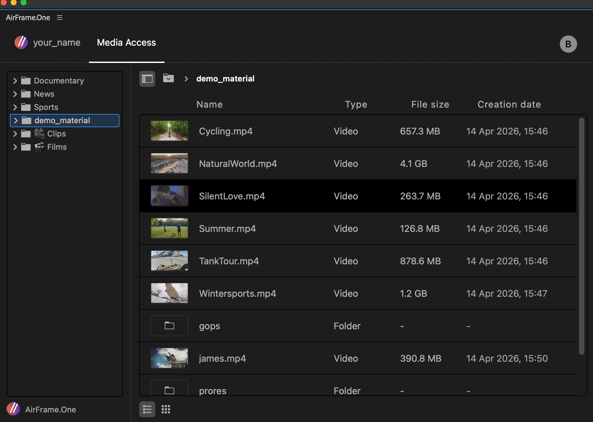Image resolution: width=593 pixels, height=422 pixels.
Task: Expand the Documentary folder
Action: pyautogui.click(x=15, y=81)
